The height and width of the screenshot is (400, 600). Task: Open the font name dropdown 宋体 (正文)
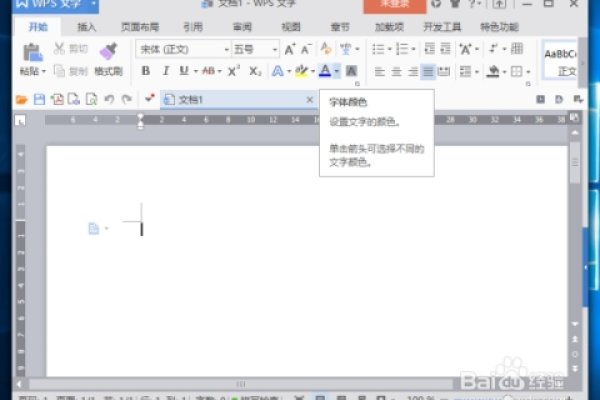183,49
